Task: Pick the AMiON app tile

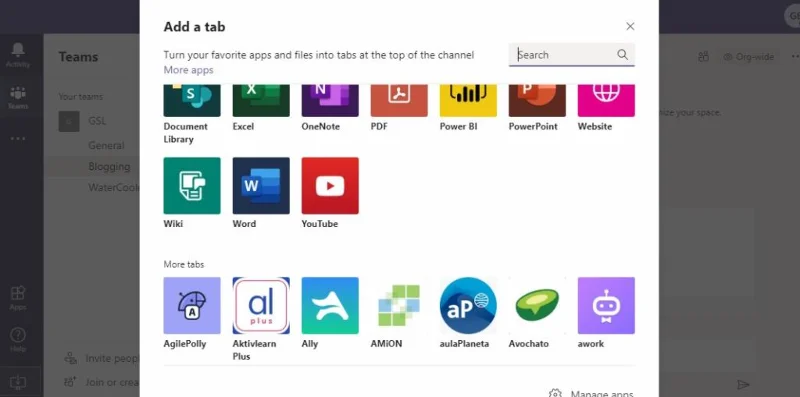Action: [399, 306]
